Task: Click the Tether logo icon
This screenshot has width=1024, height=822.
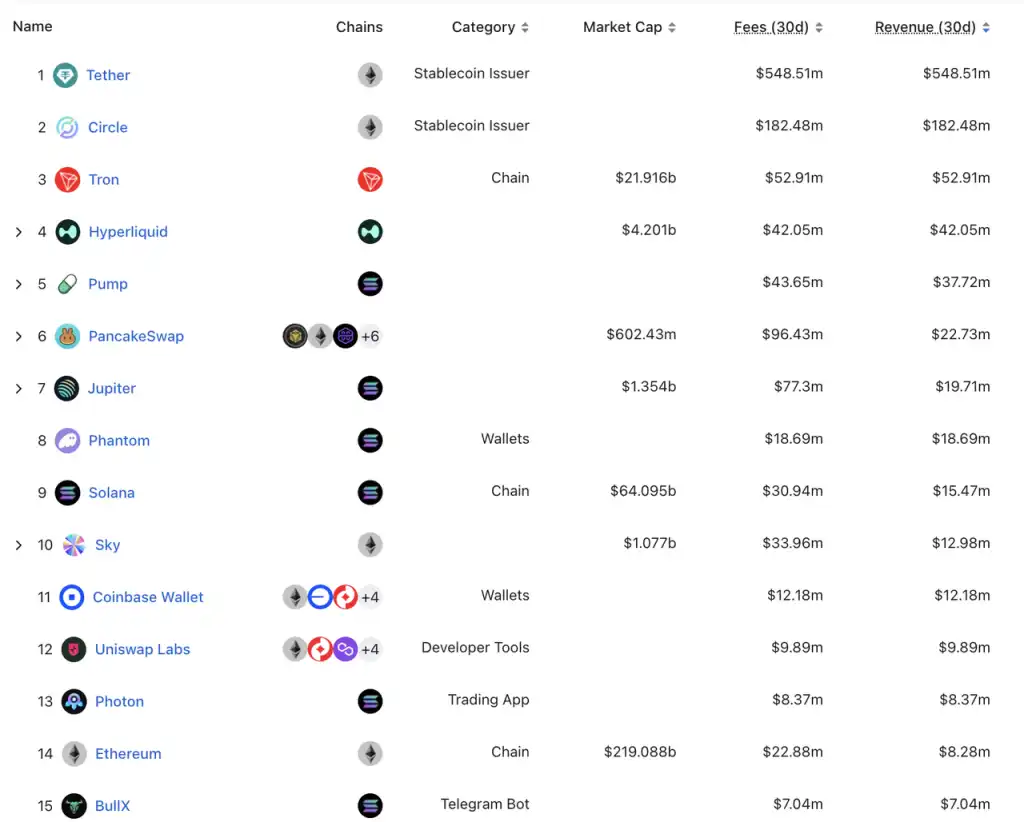Action: click(65, 75)
